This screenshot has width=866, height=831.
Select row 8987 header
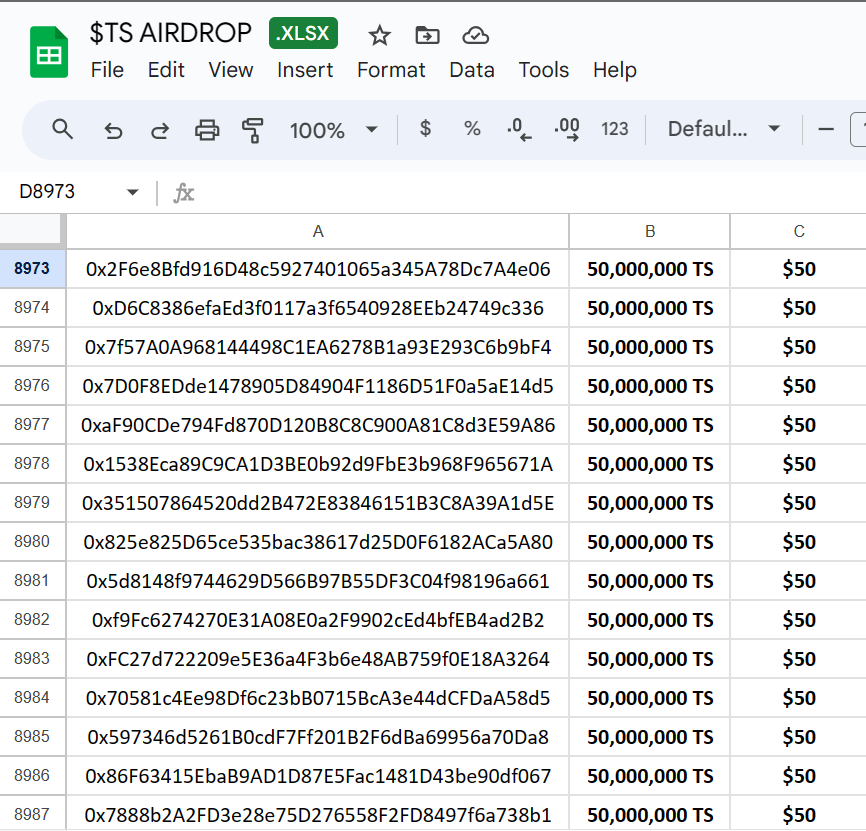point(32,814)
